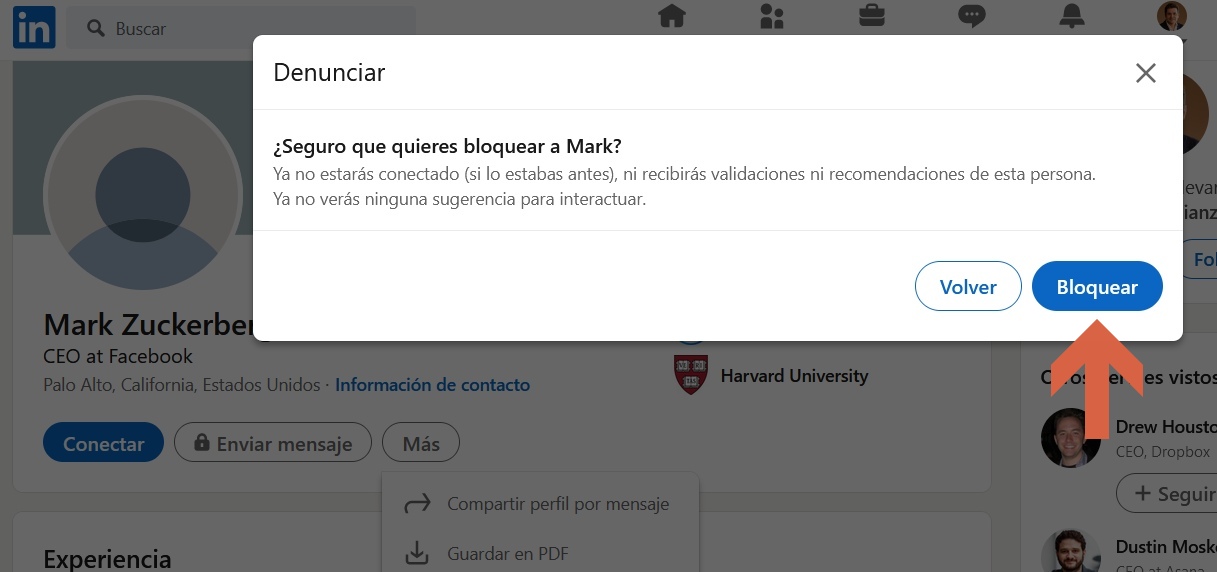Open the LinkedIn home logo
This screenshot has width=1217, height=572.
coord(33,27)
